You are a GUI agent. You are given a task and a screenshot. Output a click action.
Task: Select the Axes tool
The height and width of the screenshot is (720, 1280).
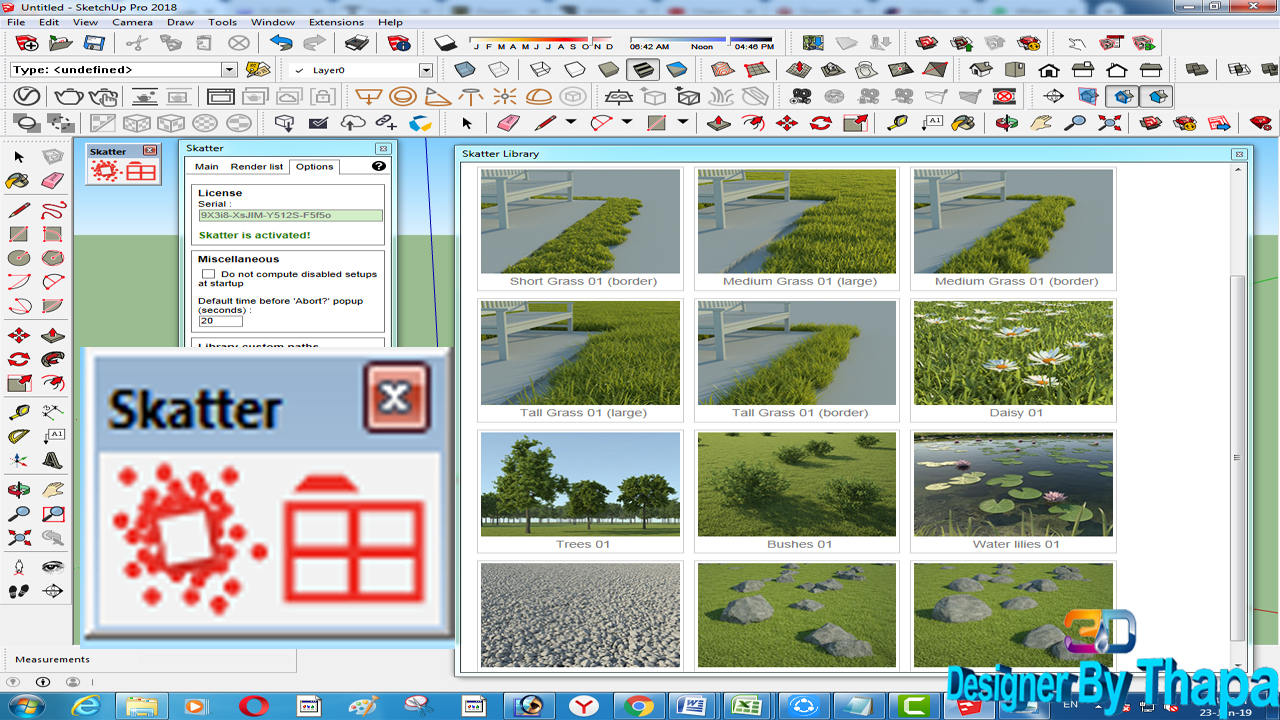pos(19,461)
